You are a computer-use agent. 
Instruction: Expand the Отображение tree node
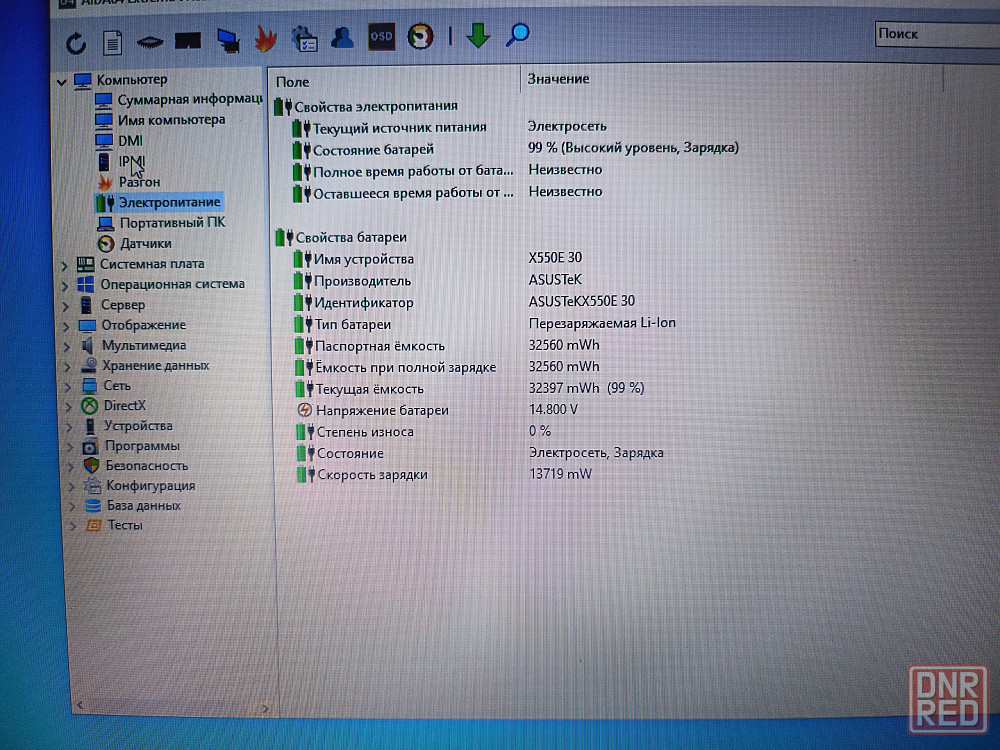(x=66, y=327)
